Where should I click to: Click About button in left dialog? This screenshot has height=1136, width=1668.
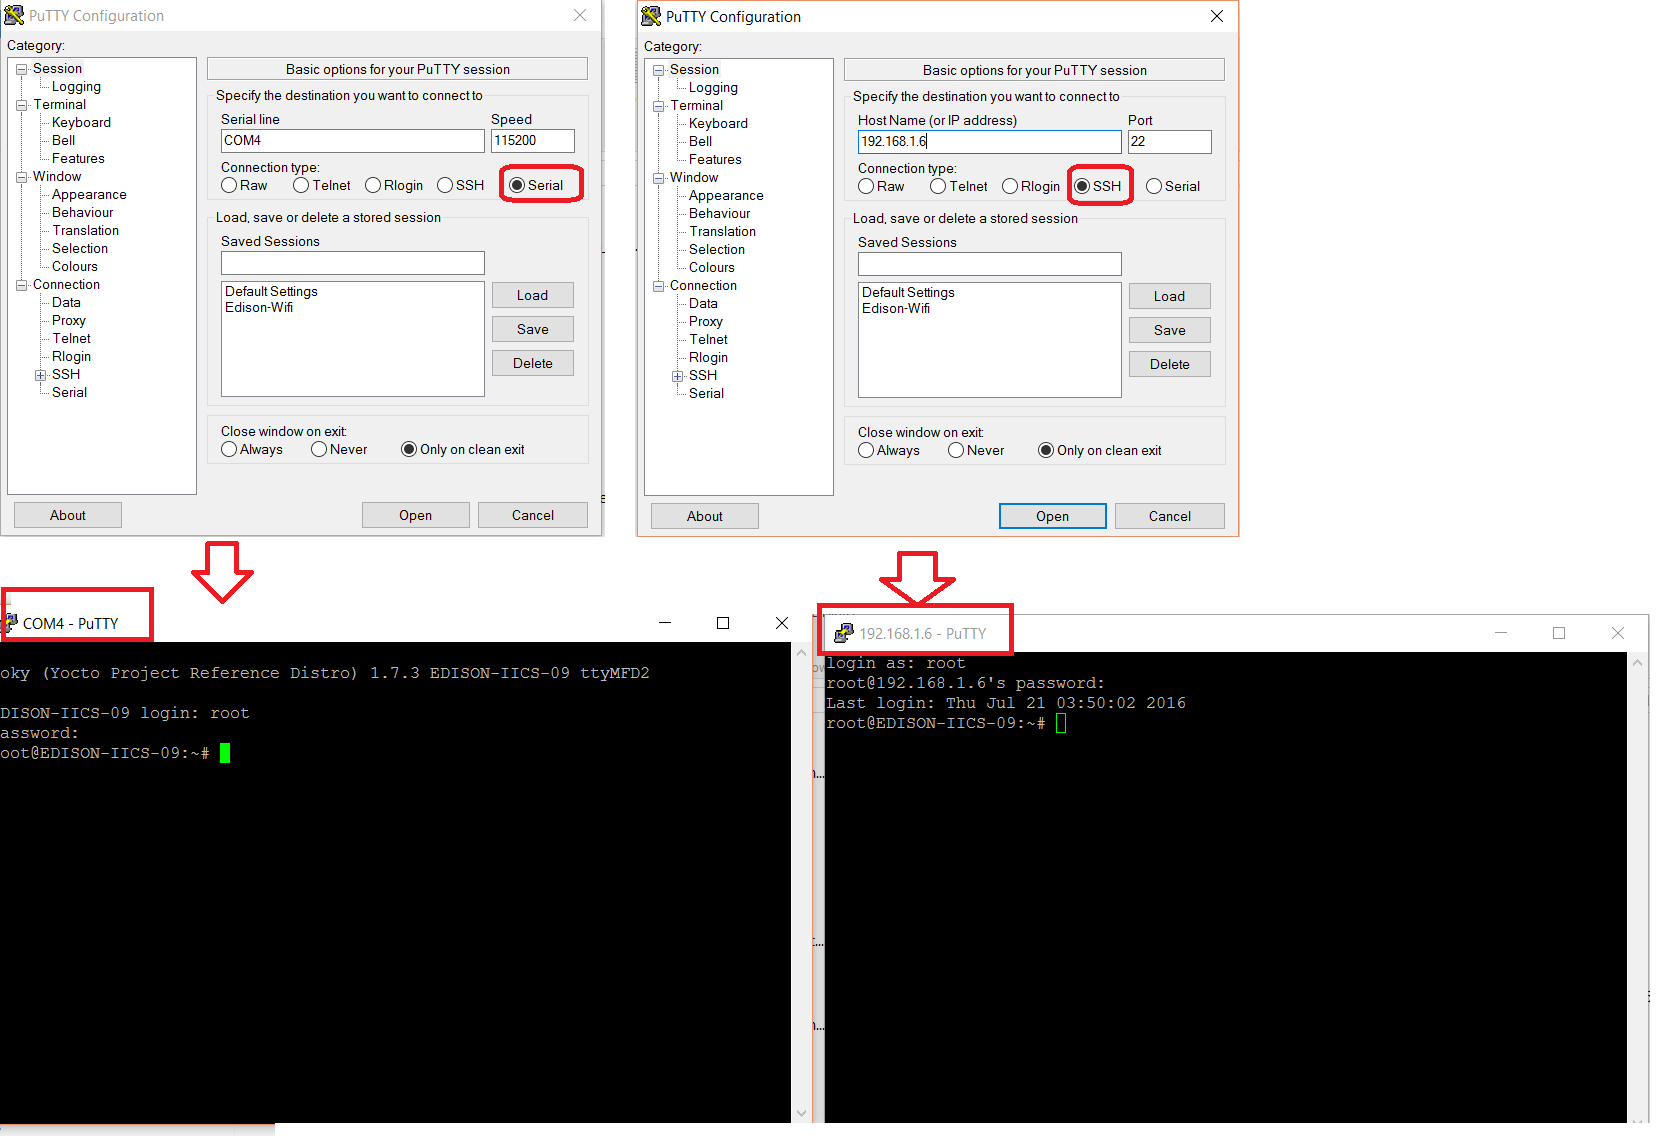[68, 515]
